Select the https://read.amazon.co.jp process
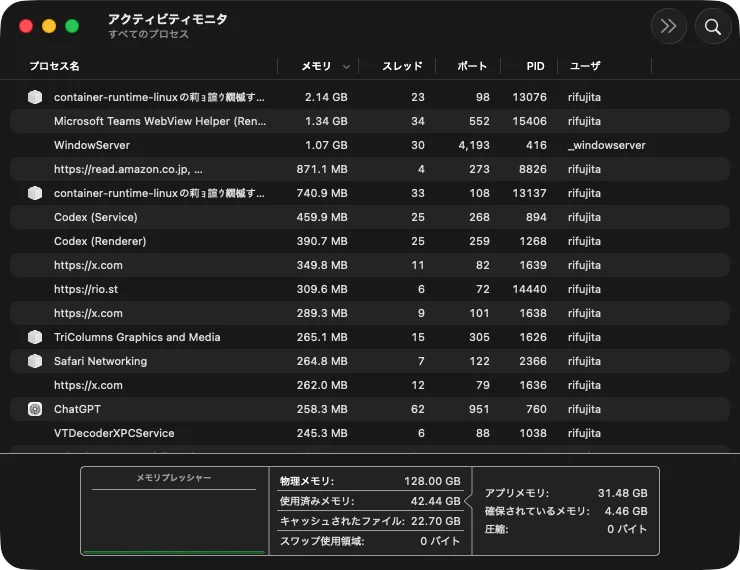 click(370, 169)
